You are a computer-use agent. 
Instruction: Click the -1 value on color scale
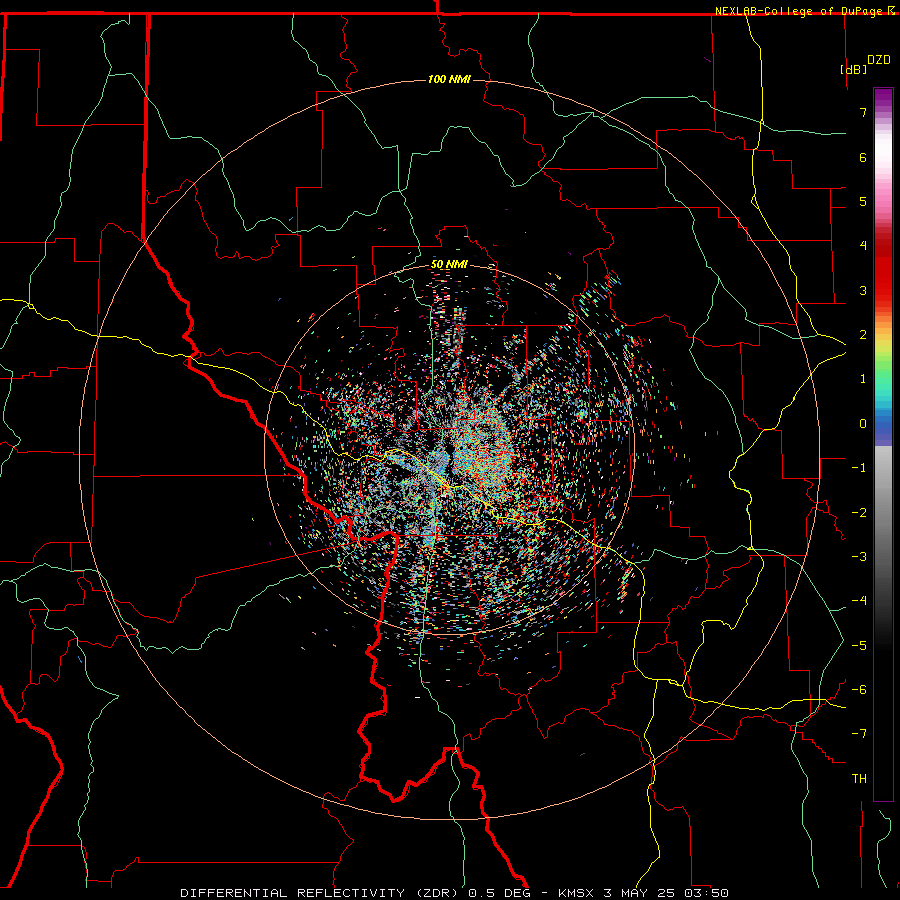coord(859,468)
